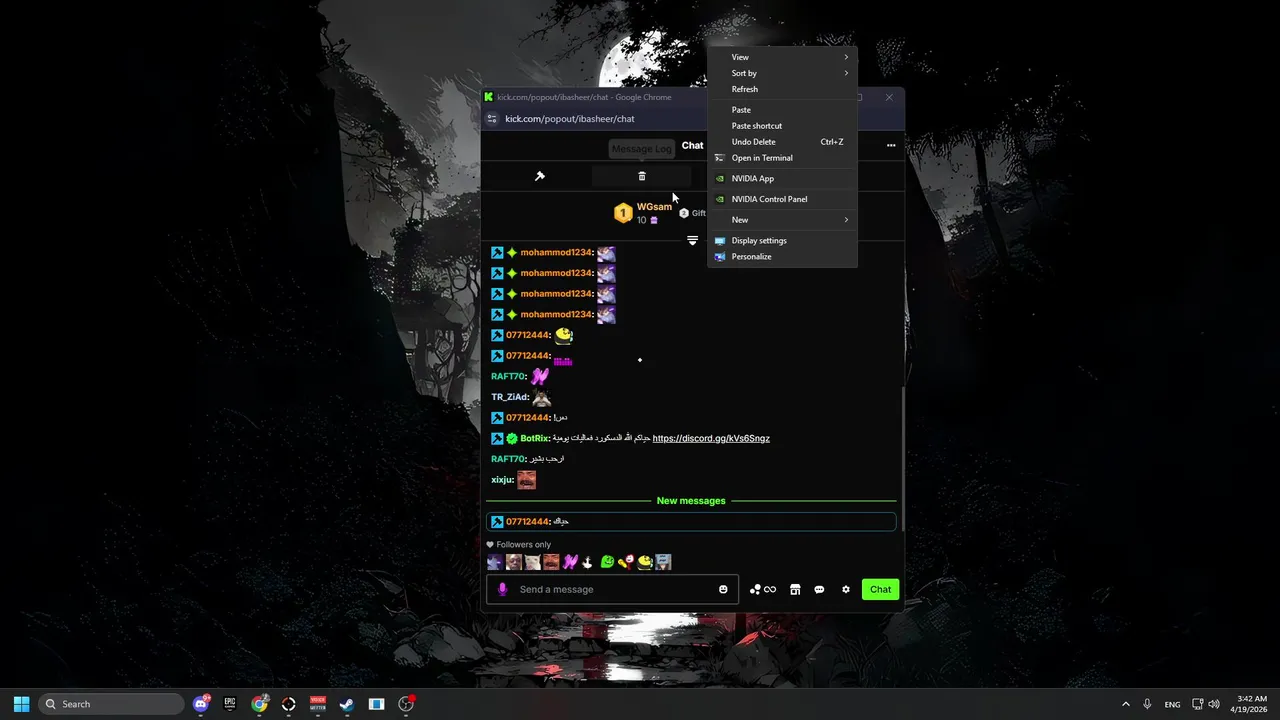Open the shop storefront icon
This screenshot has width=1280, height=720.
(795, 589)
